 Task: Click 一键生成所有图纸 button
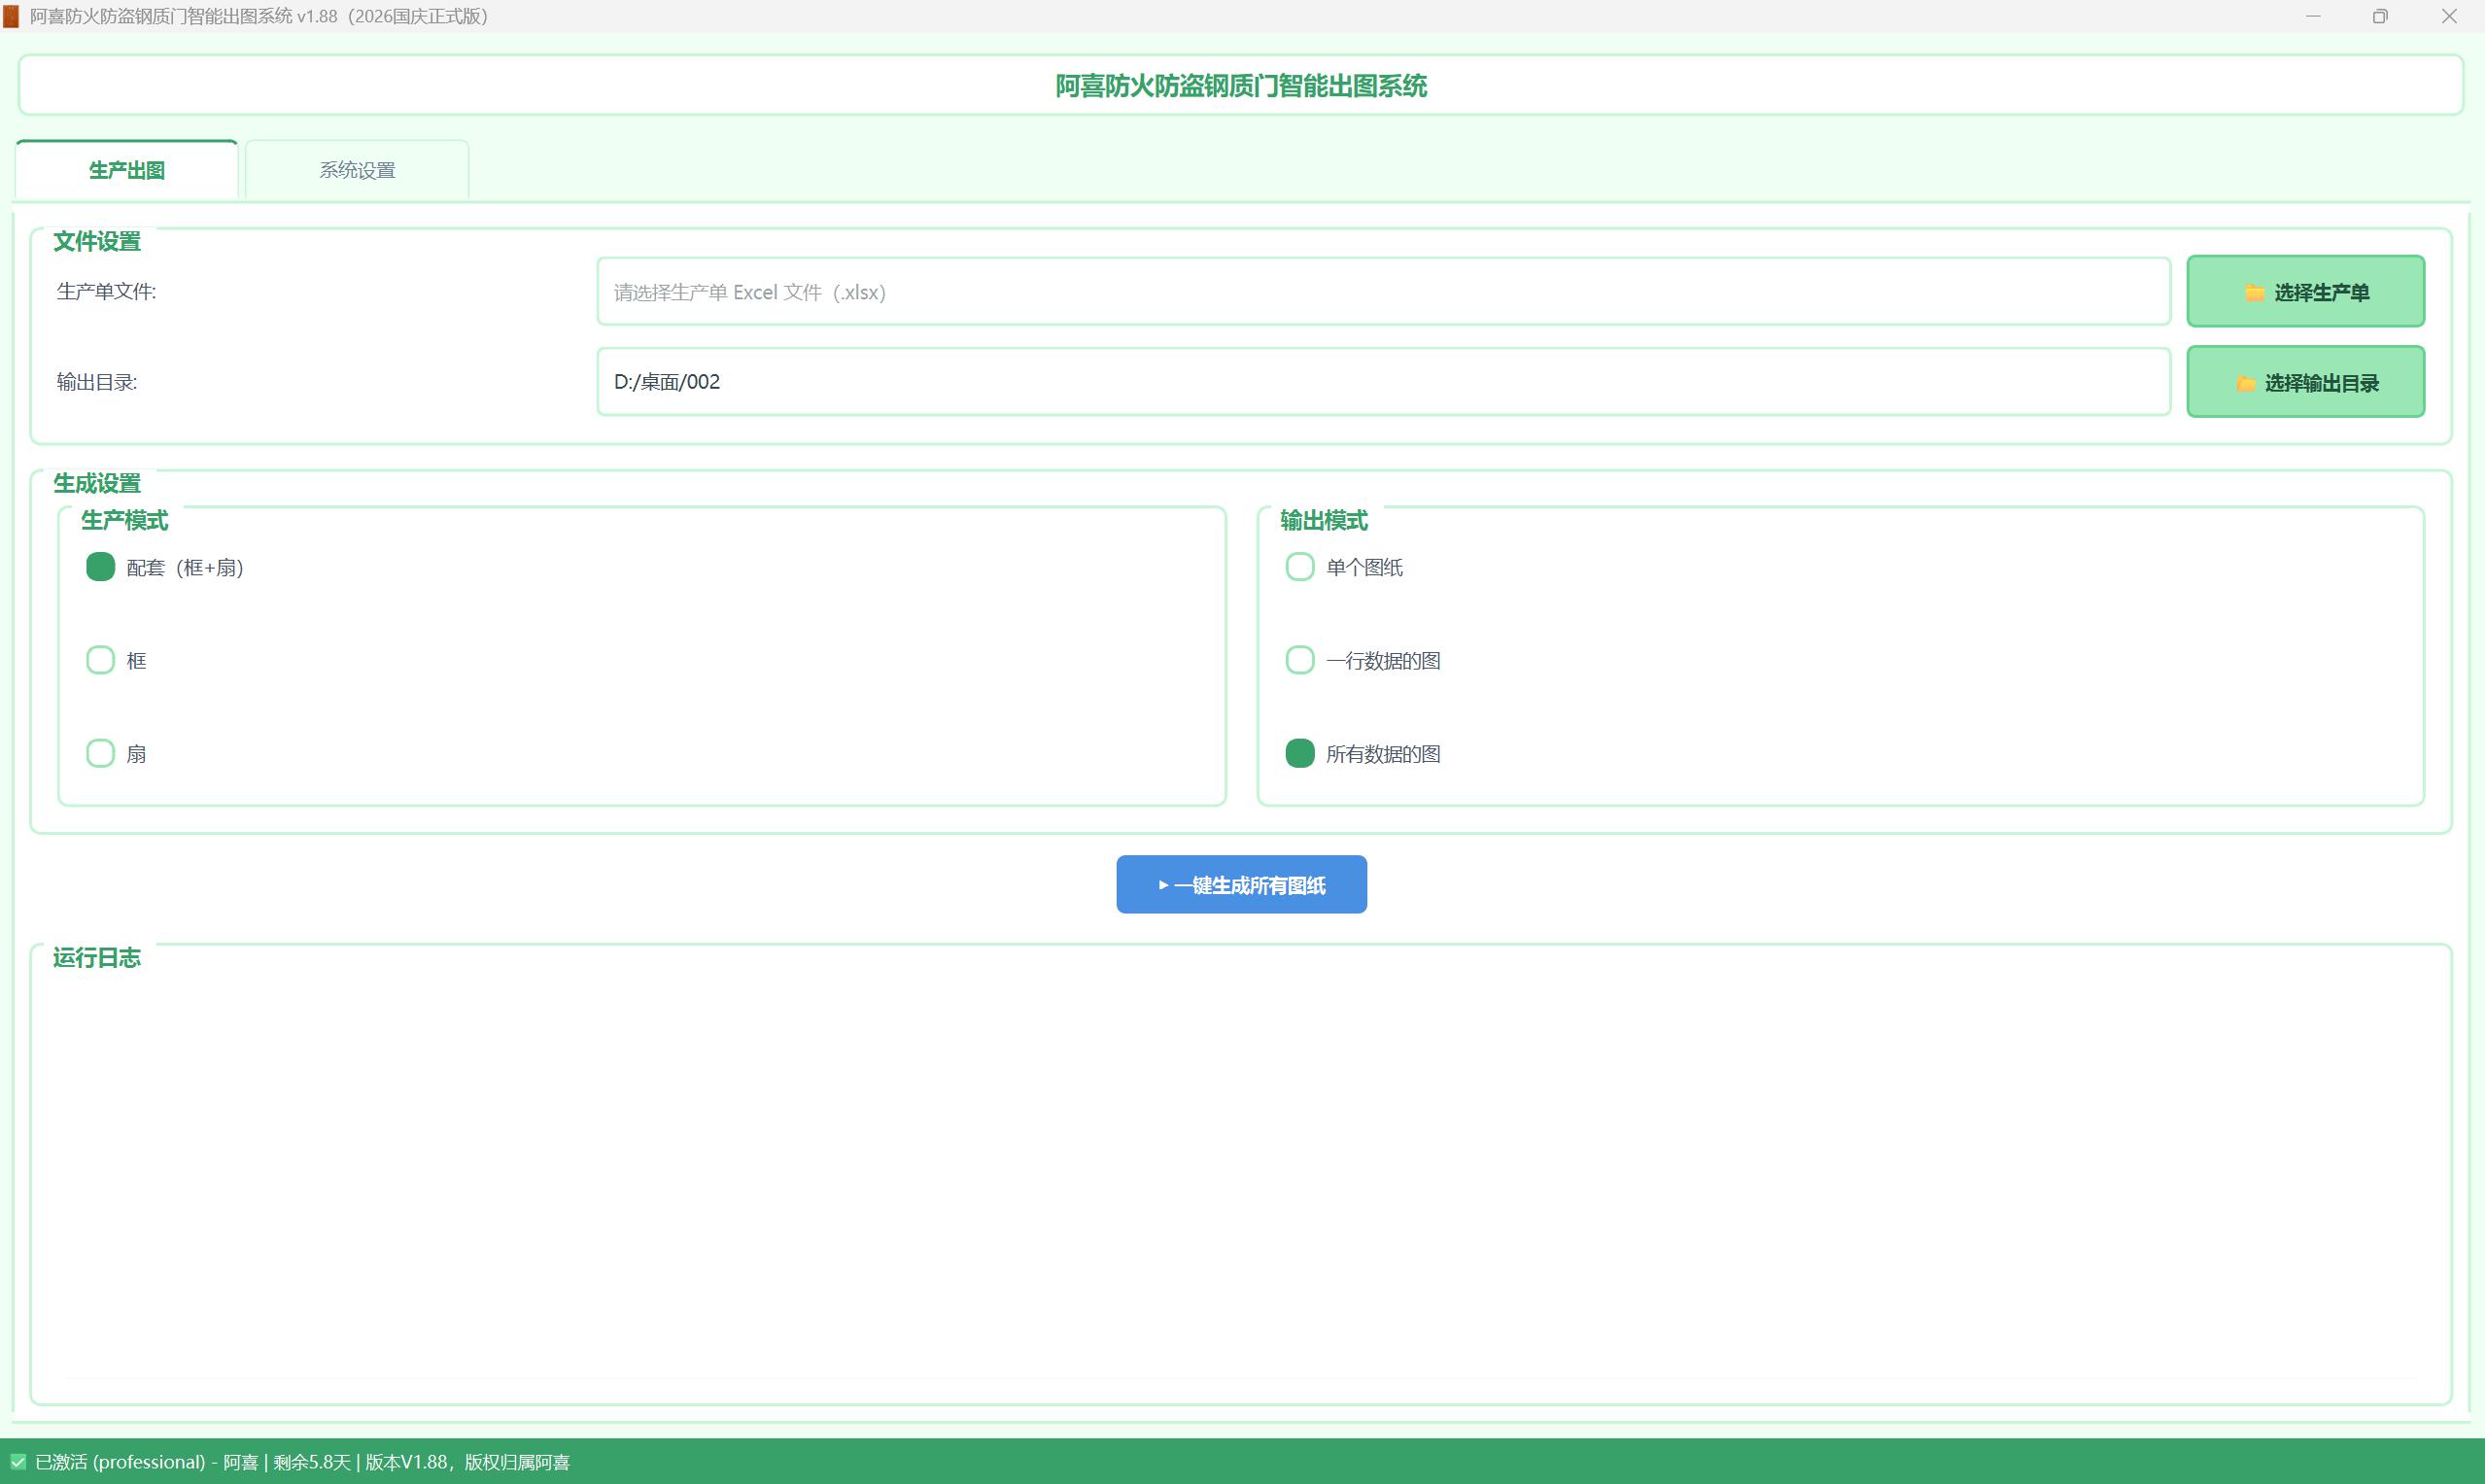point(1241,884)
